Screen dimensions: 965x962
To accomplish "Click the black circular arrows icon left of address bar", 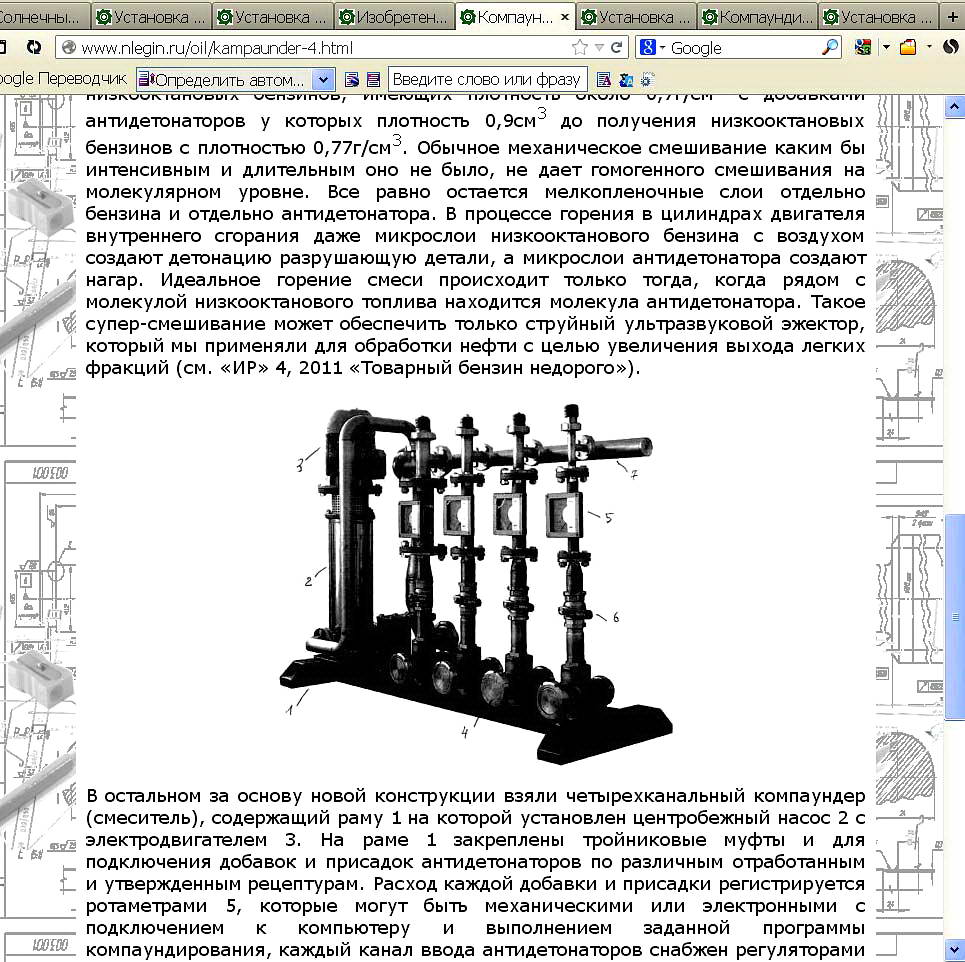I will click(34, 47).
